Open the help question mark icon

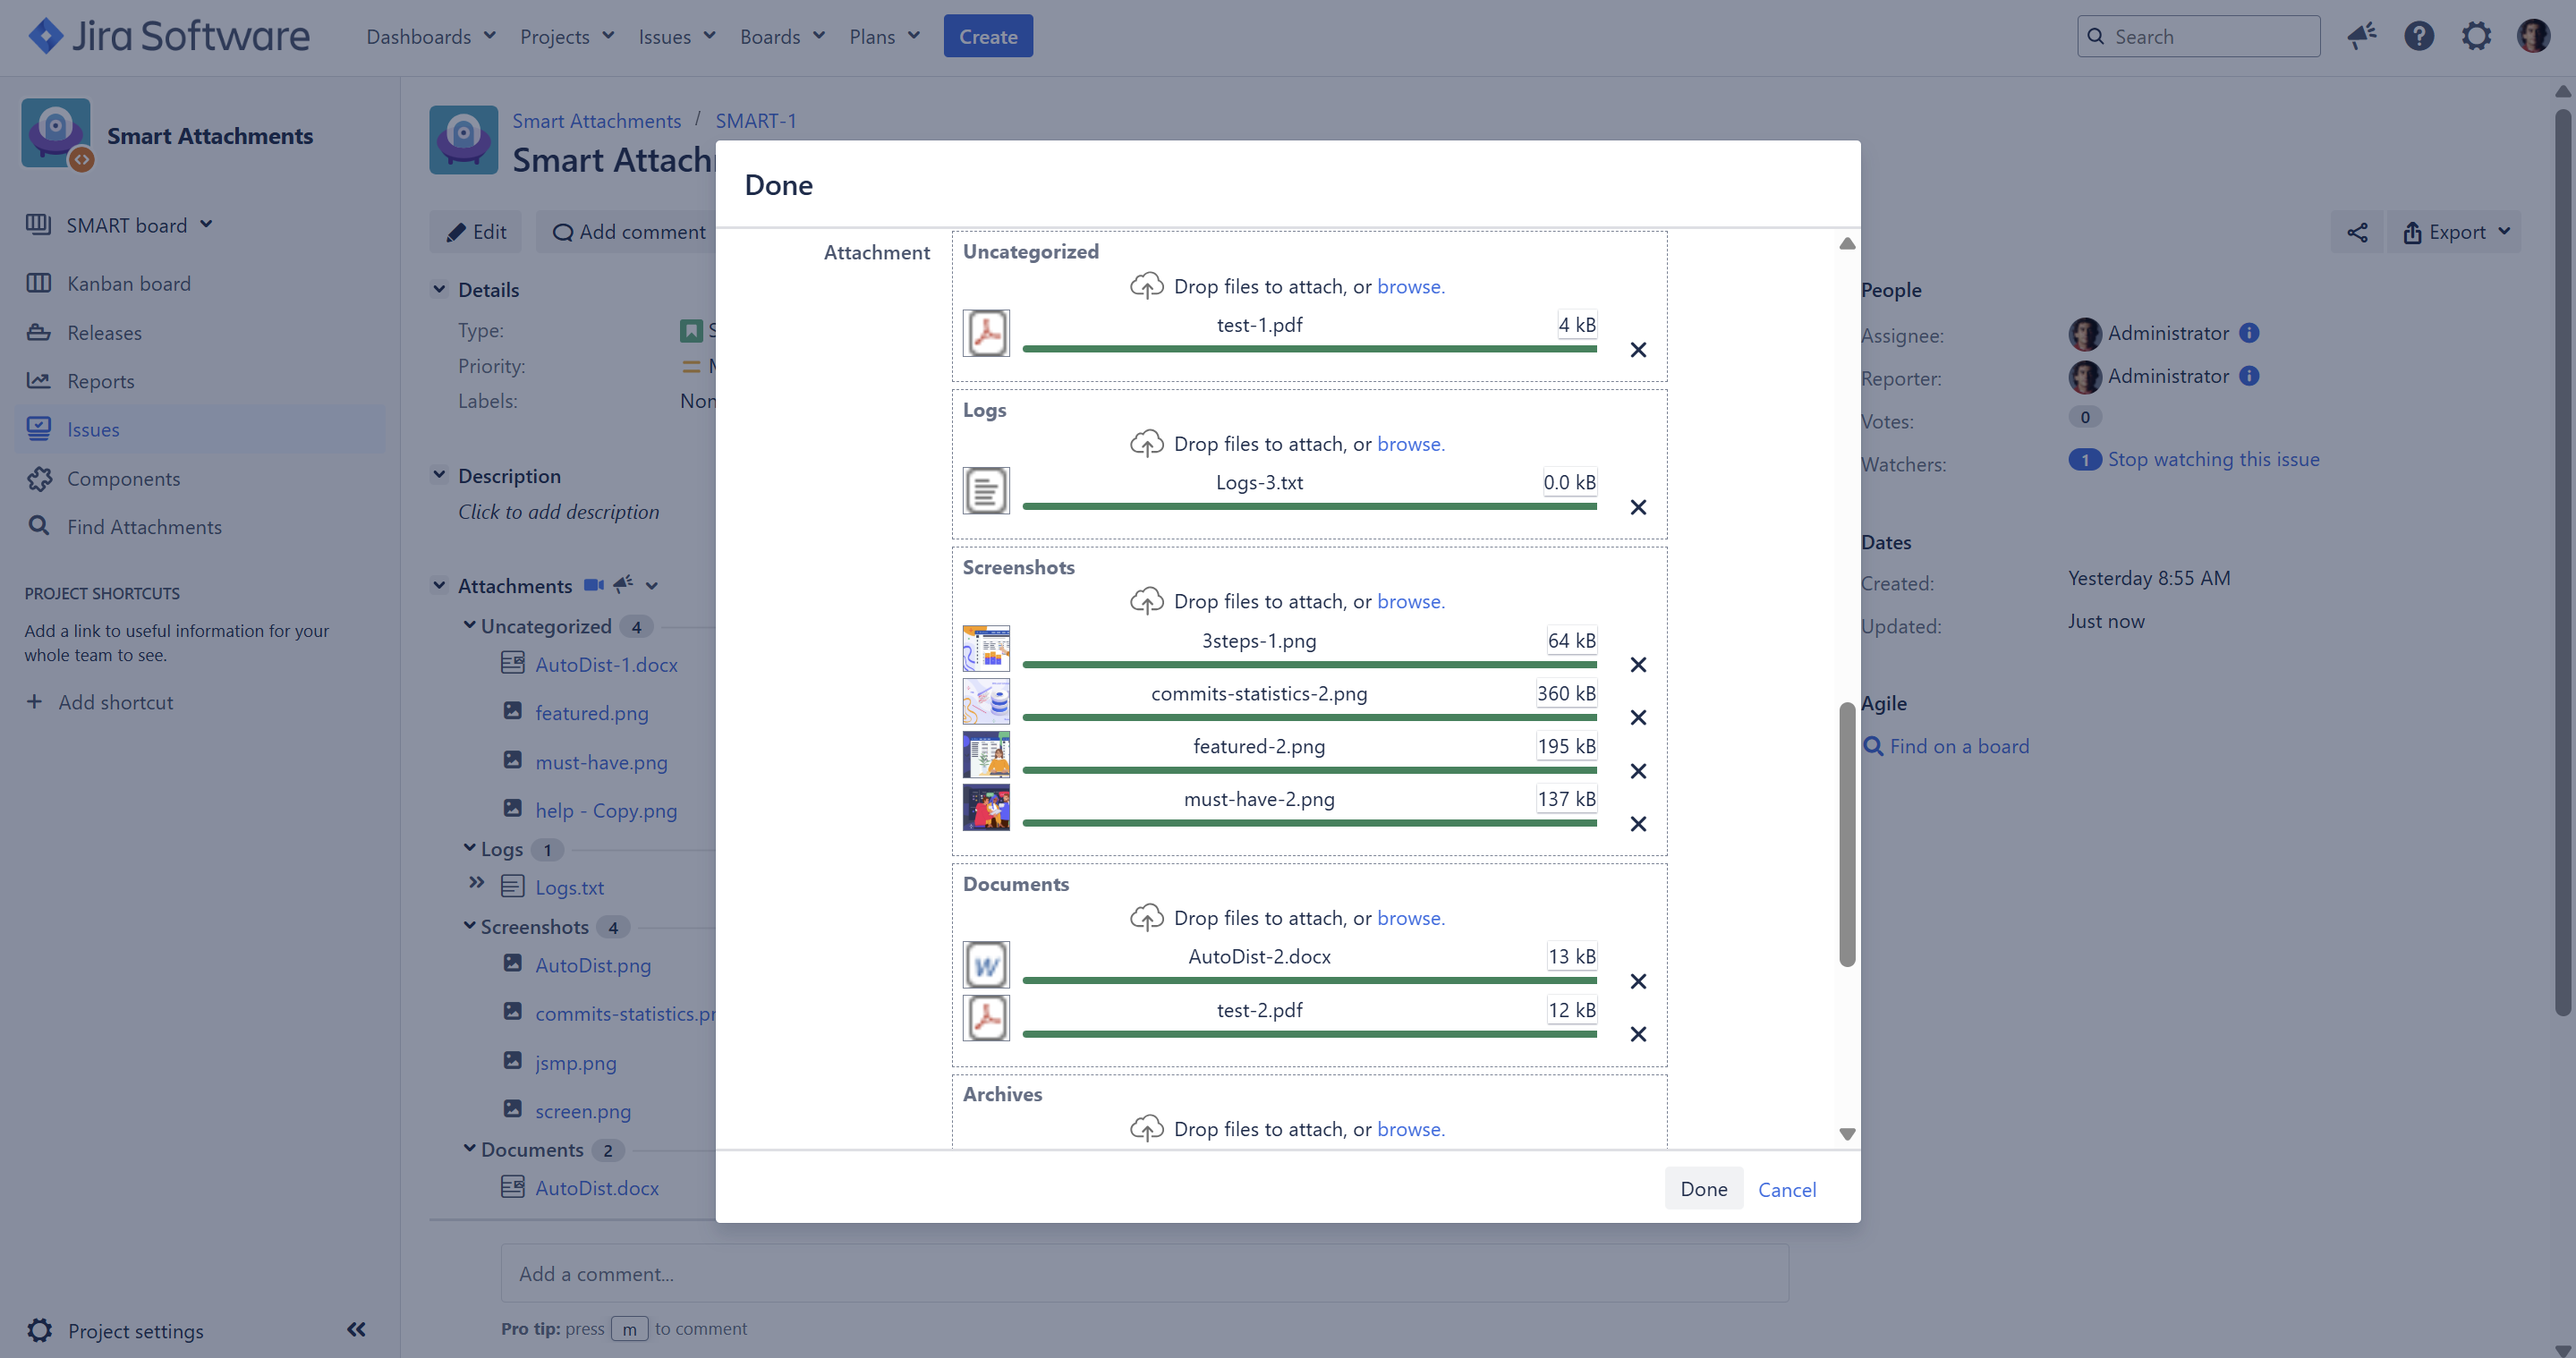[x=2419, y=36]
